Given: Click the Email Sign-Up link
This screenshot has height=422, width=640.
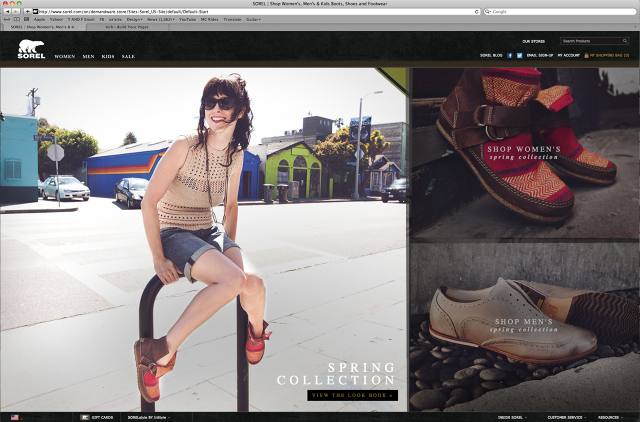Looking at the screenshot, I should coord(540,56).
